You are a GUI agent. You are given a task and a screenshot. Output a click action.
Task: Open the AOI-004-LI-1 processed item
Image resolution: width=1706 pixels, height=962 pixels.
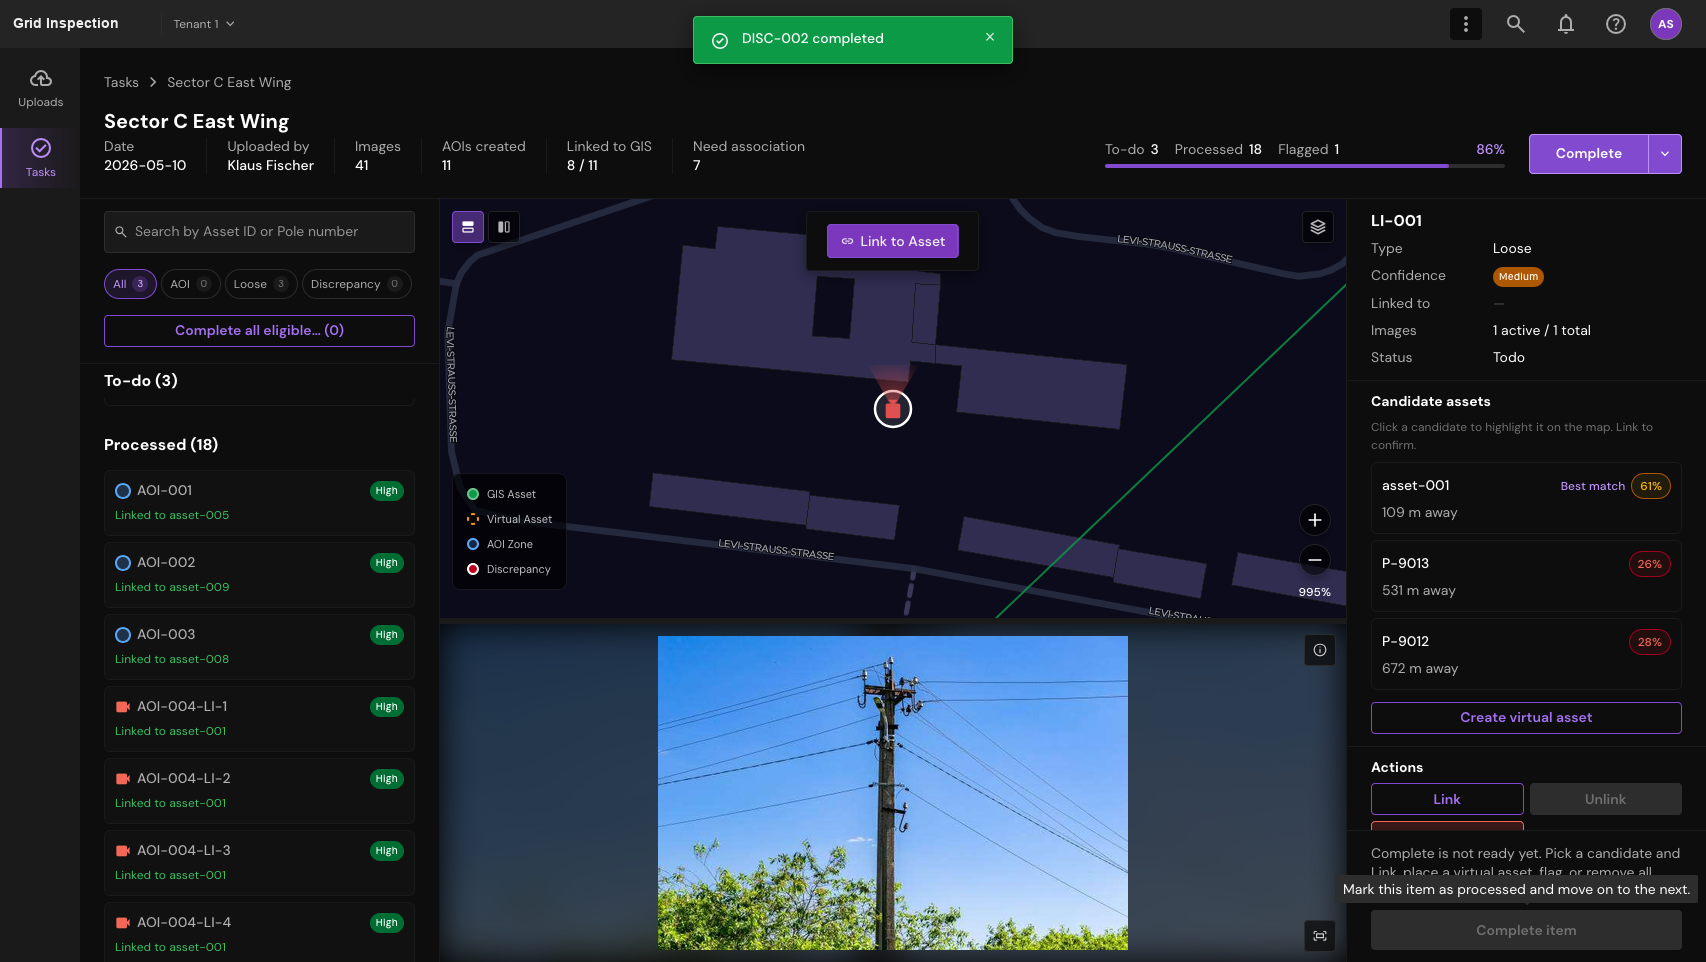click(x=259, y=719)
